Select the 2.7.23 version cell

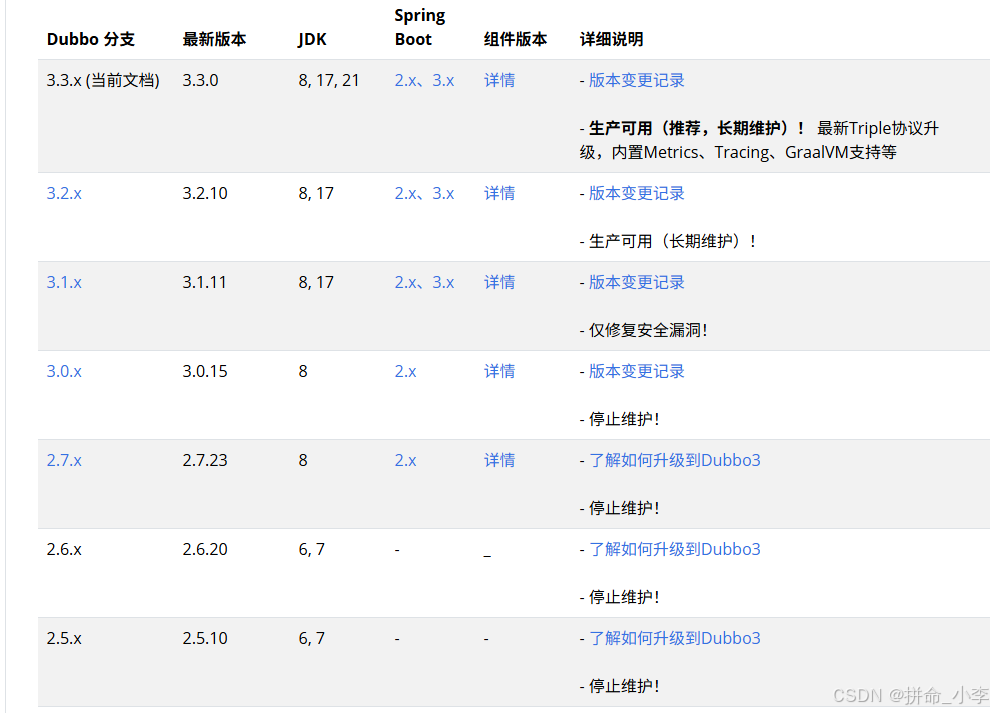(x=205, y=460)
